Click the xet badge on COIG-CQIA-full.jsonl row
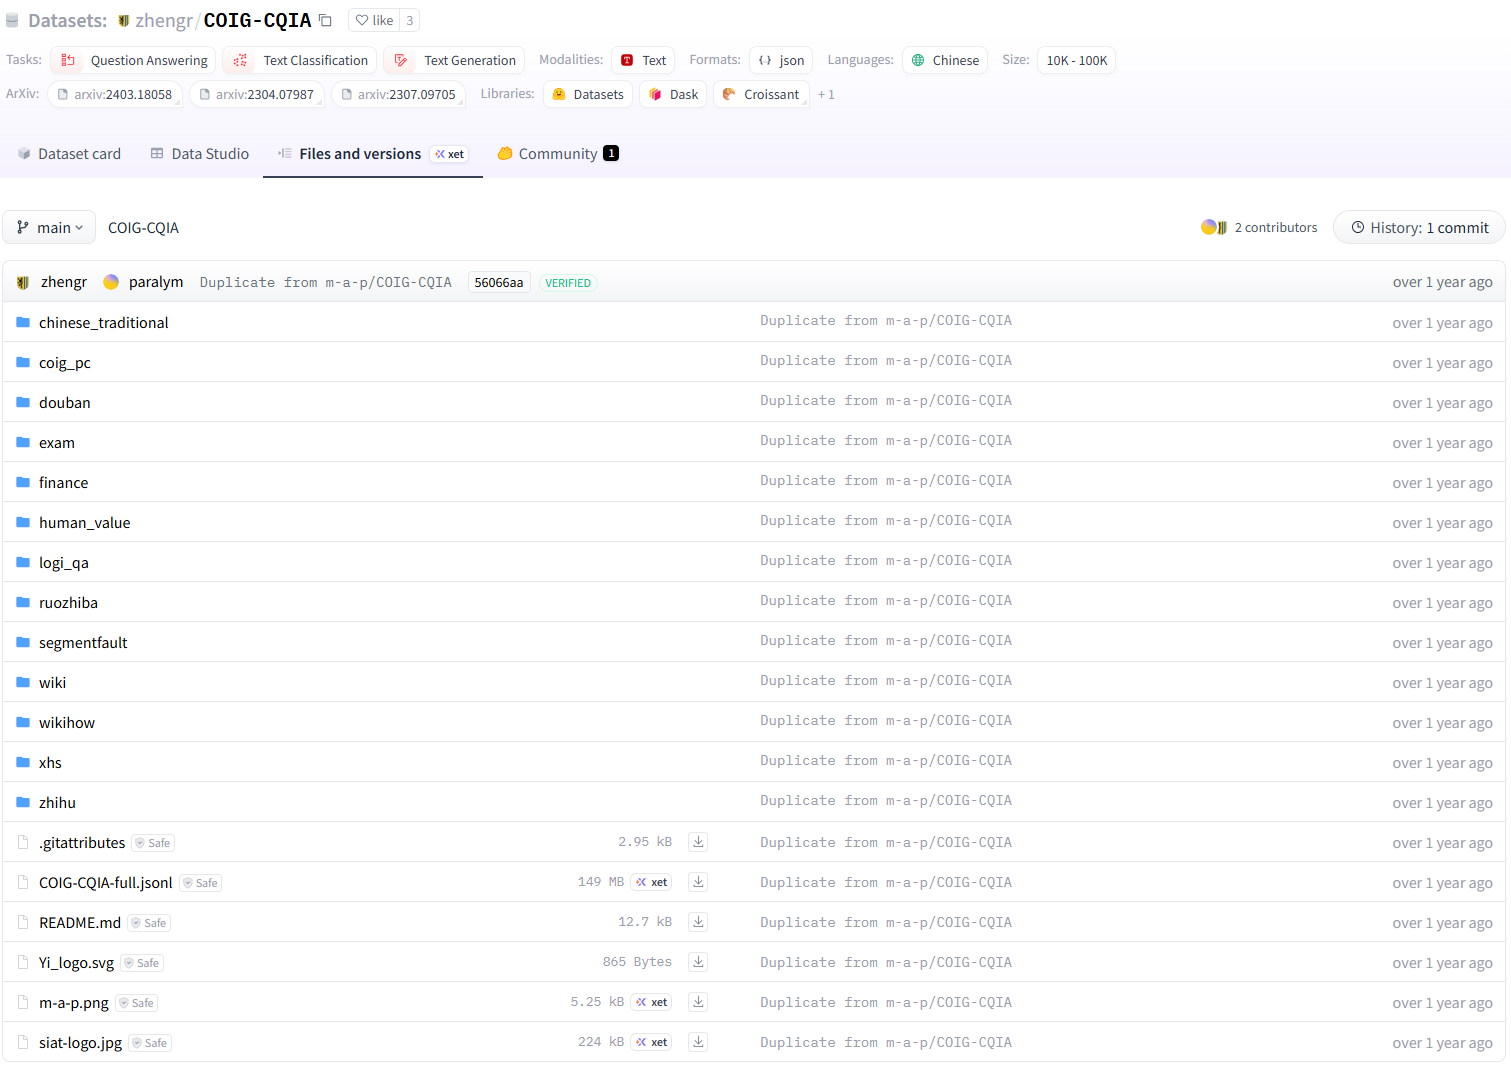This screenshot has height=1068, width=1511. [x=651, y=882]
